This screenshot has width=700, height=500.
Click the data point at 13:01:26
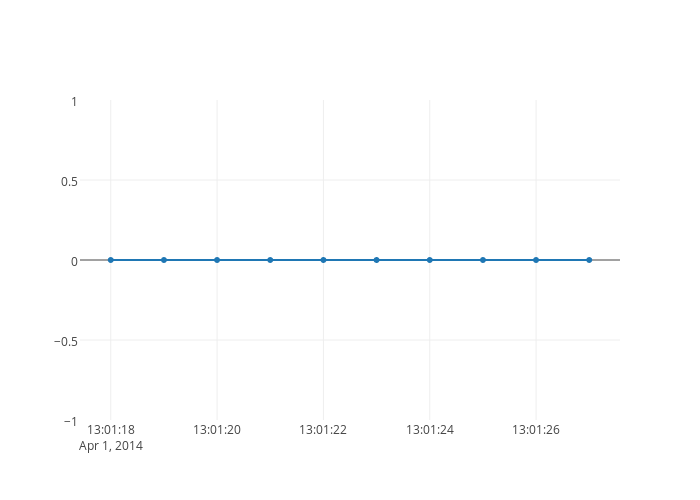pos(536,260)
